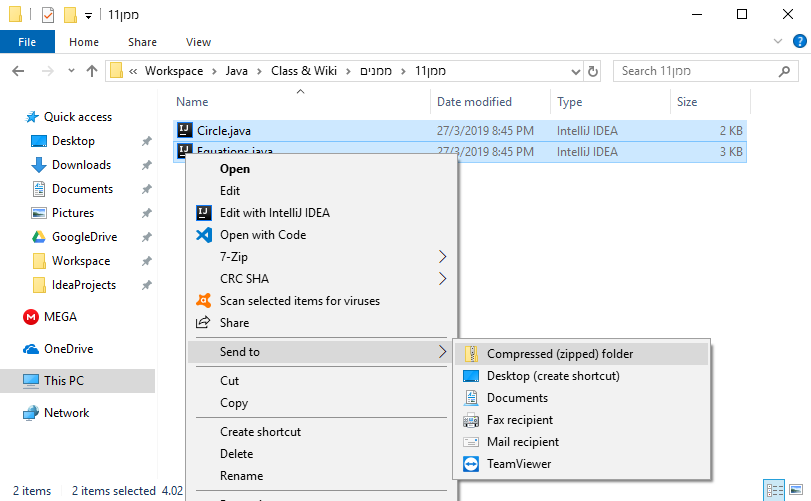Expand the CRC SHA submenu arrow

point(443,279)
